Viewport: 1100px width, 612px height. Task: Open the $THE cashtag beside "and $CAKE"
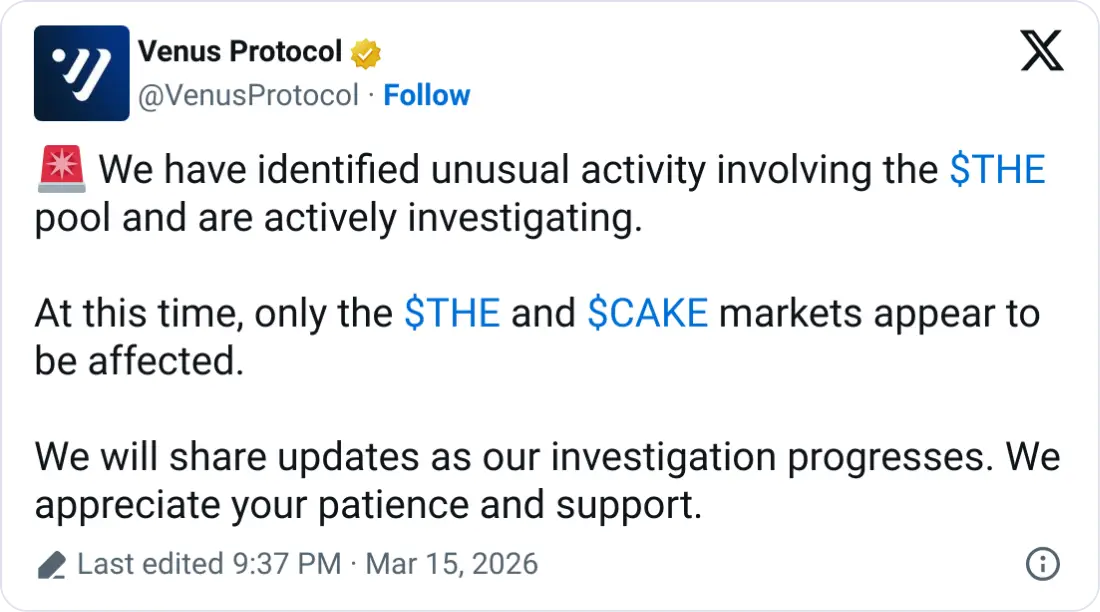click(x=451, y=314)
